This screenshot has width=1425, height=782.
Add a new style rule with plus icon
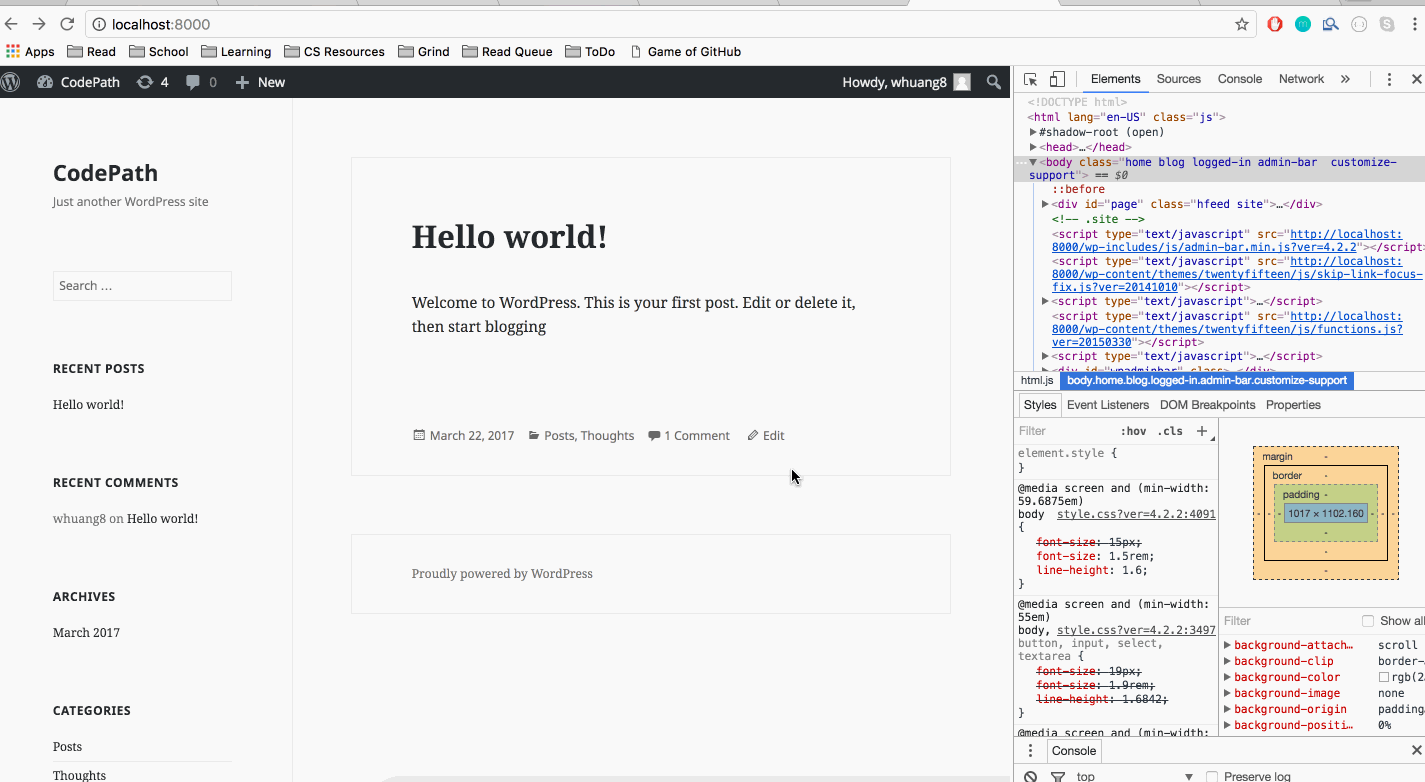pos(1201,431)
